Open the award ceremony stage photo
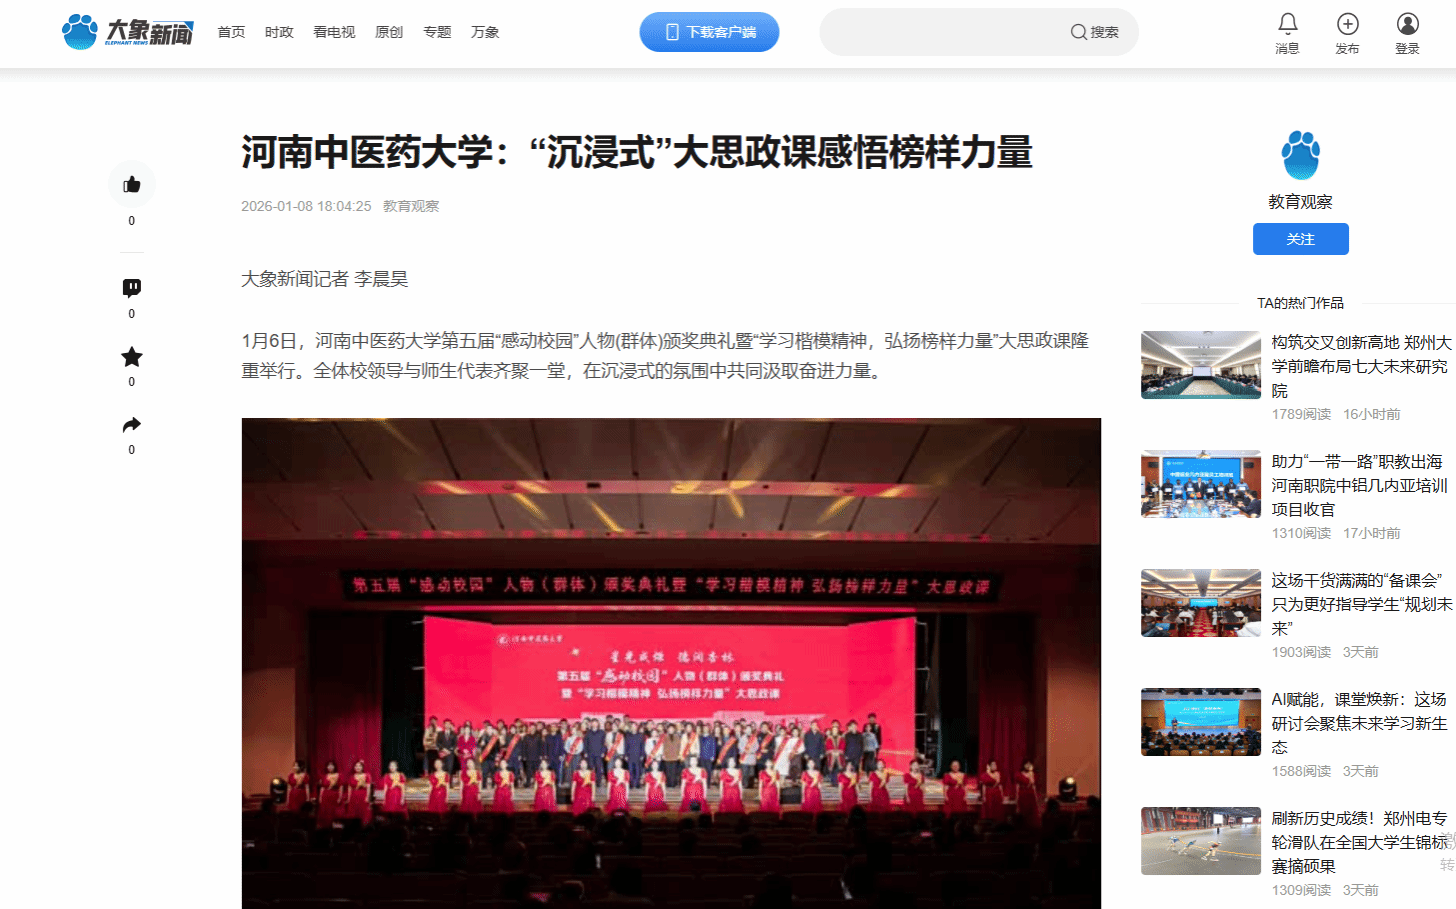 (x=671, y=663)
